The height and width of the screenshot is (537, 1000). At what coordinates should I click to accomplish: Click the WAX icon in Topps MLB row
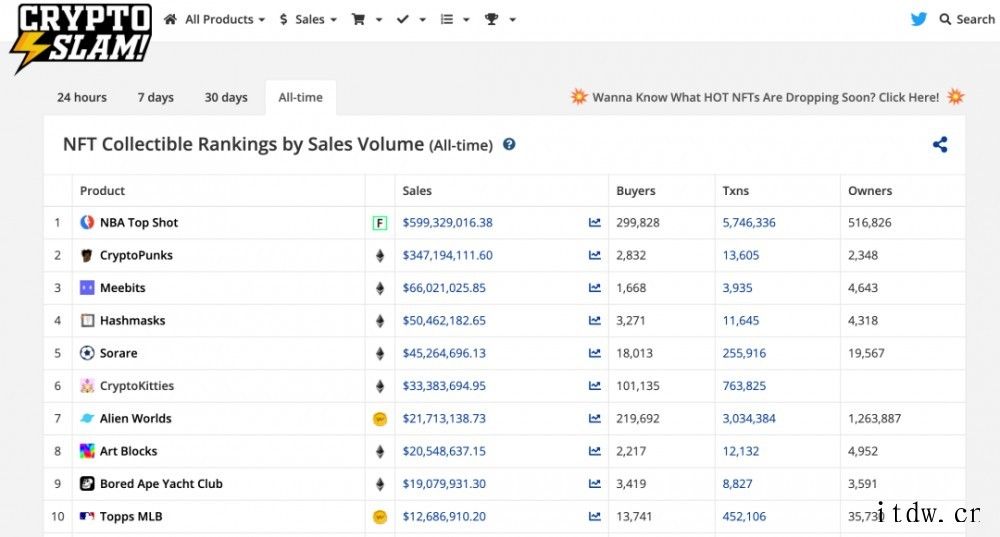click(379, 517)
